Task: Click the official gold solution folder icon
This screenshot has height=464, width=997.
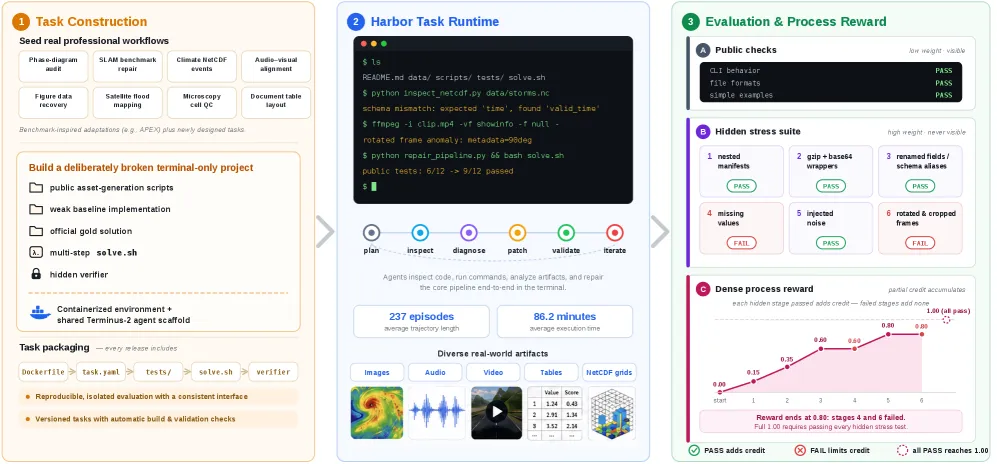Action: [36, 231]
